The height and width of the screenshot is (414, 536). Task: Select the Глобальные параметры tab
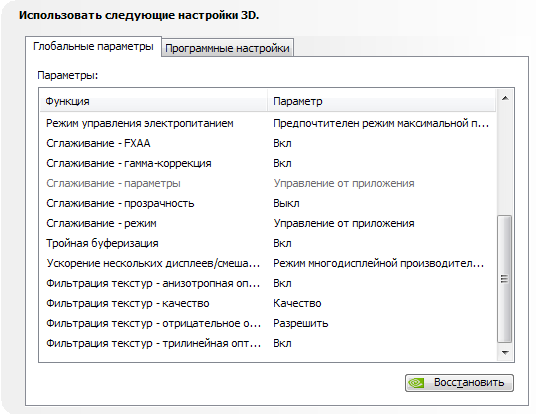93,46
